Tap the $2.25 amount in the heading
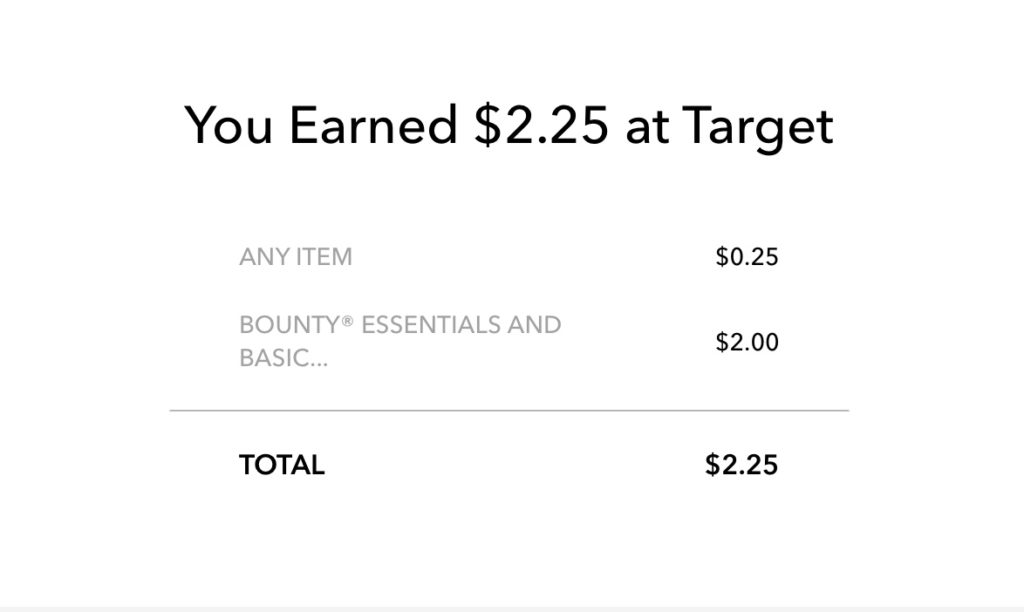 (x=541, y=125)
